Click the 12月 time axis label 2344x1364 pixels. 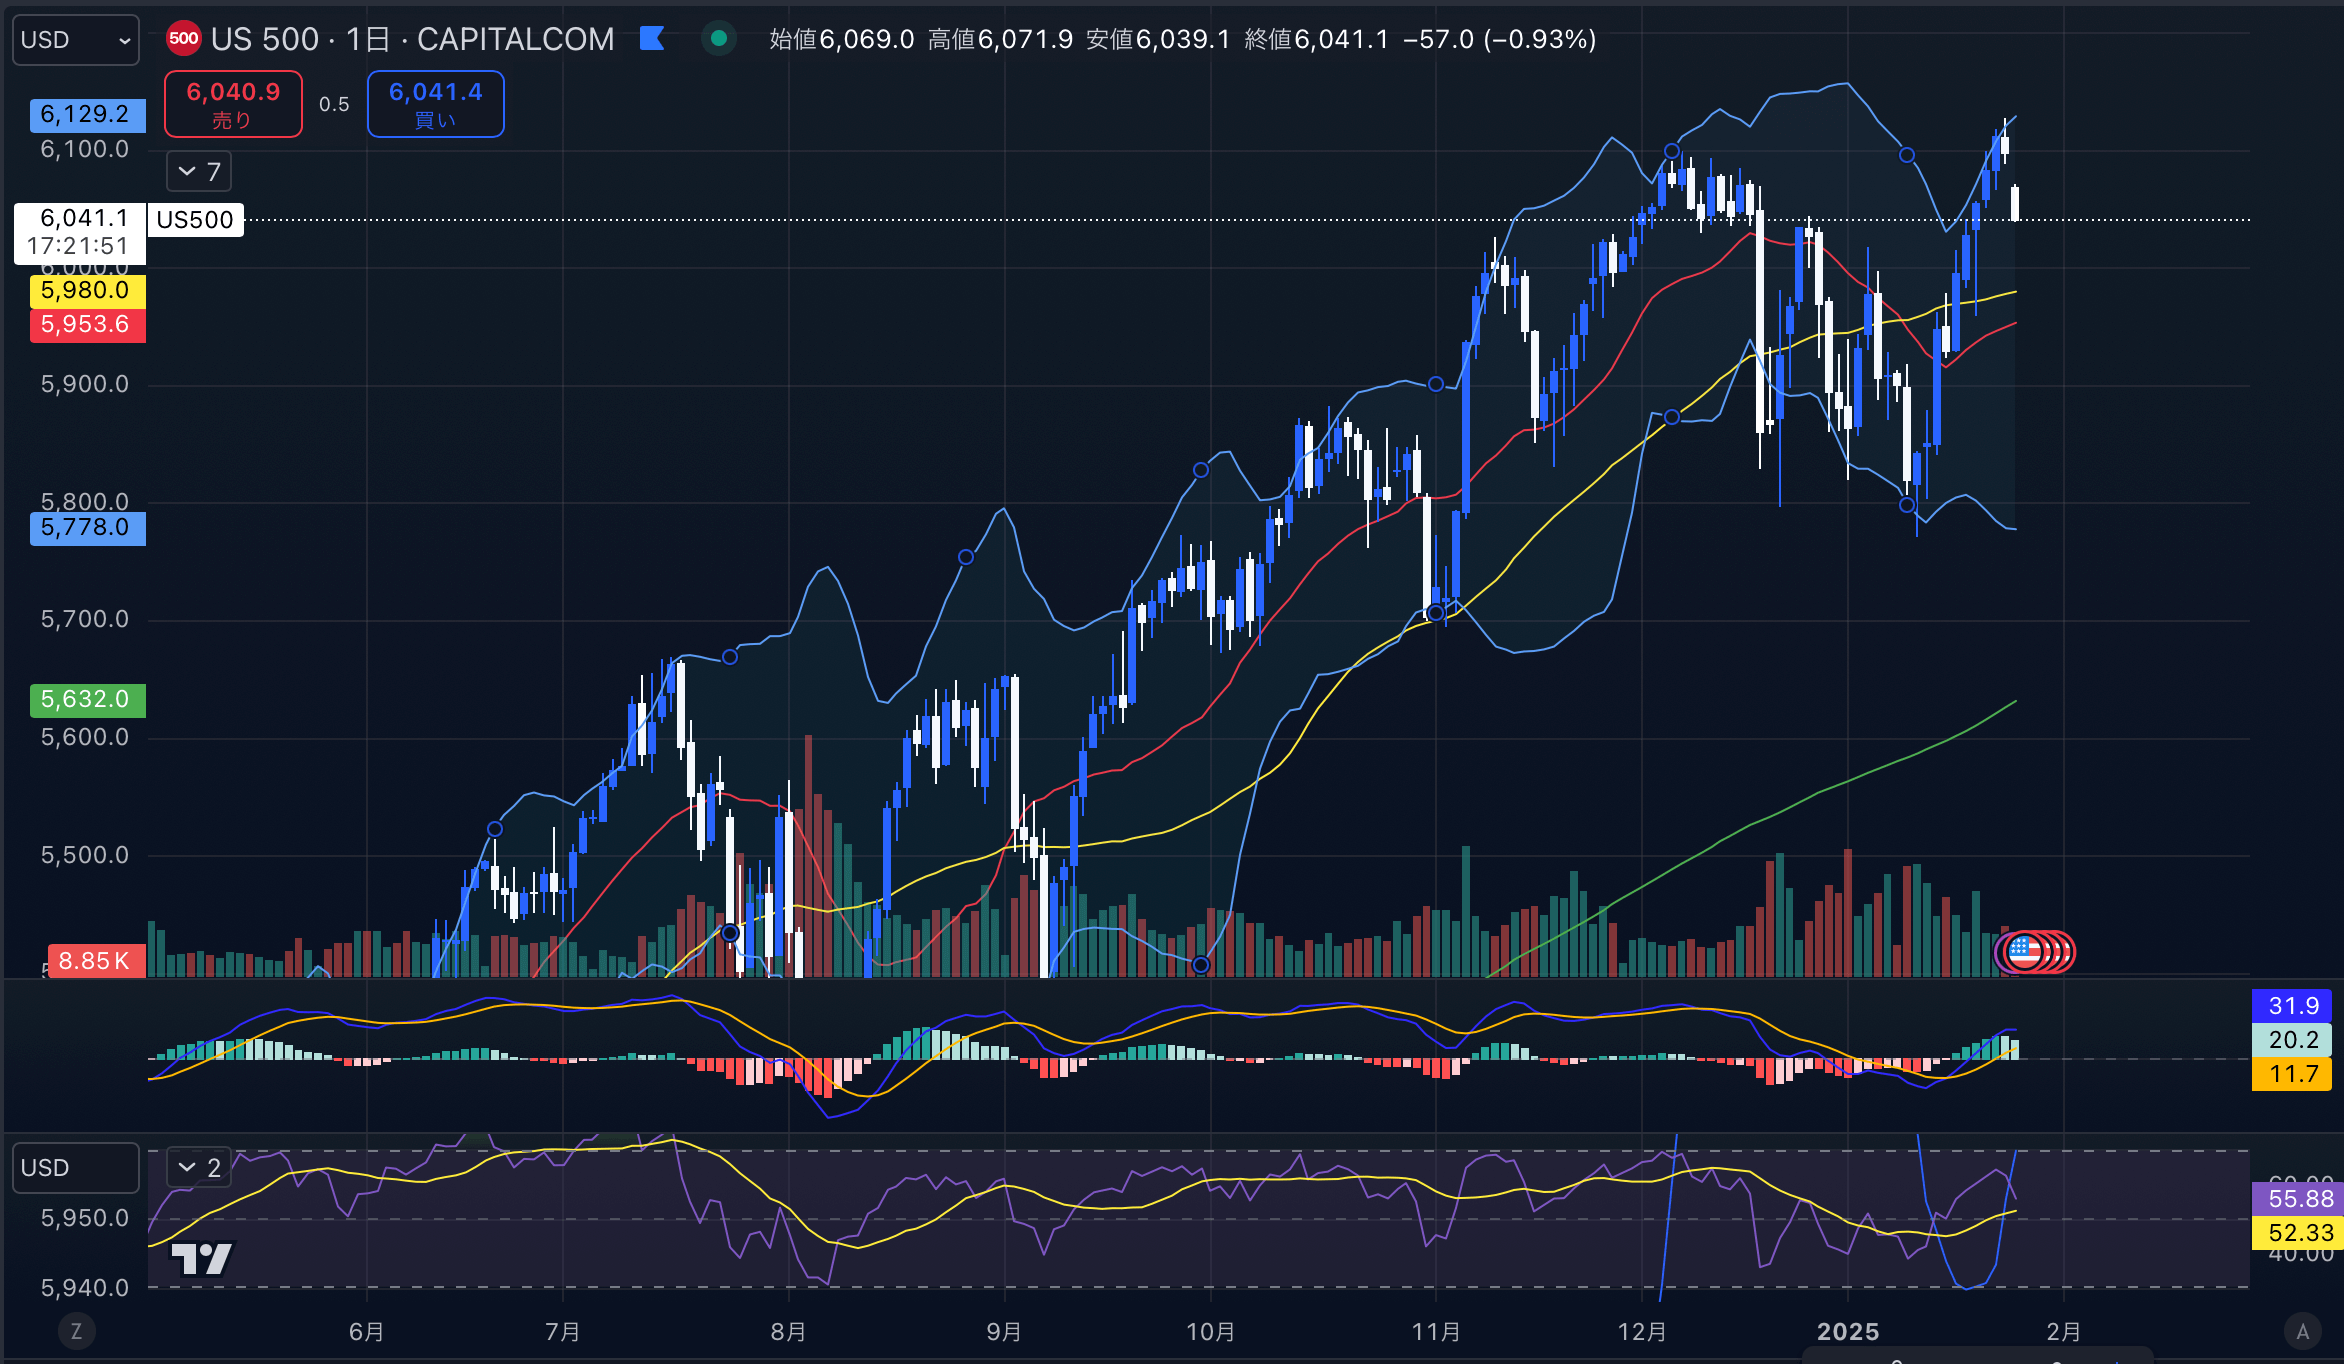click(1642, 1332)
